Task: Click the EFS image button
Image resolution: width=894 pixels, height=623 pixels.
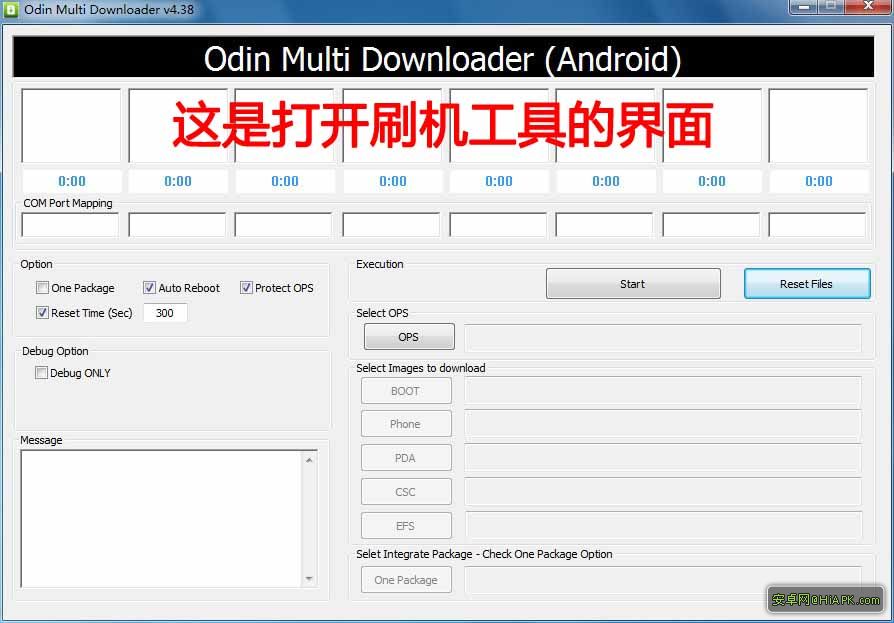Action: click(x=406, y=526)
